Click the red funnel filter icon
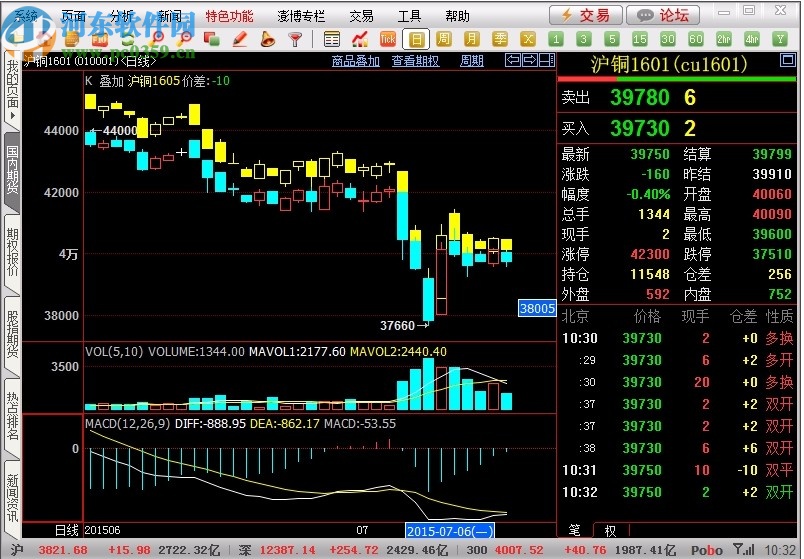804x559 pixels. click(295, 39)
